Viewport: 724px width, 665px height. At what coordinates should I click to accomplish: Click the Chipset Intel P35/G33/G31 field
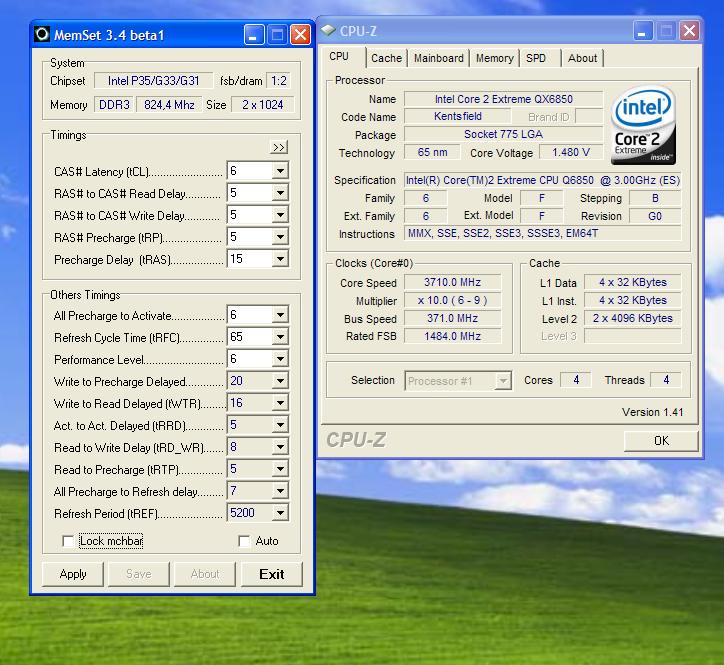tap(153, 81)
